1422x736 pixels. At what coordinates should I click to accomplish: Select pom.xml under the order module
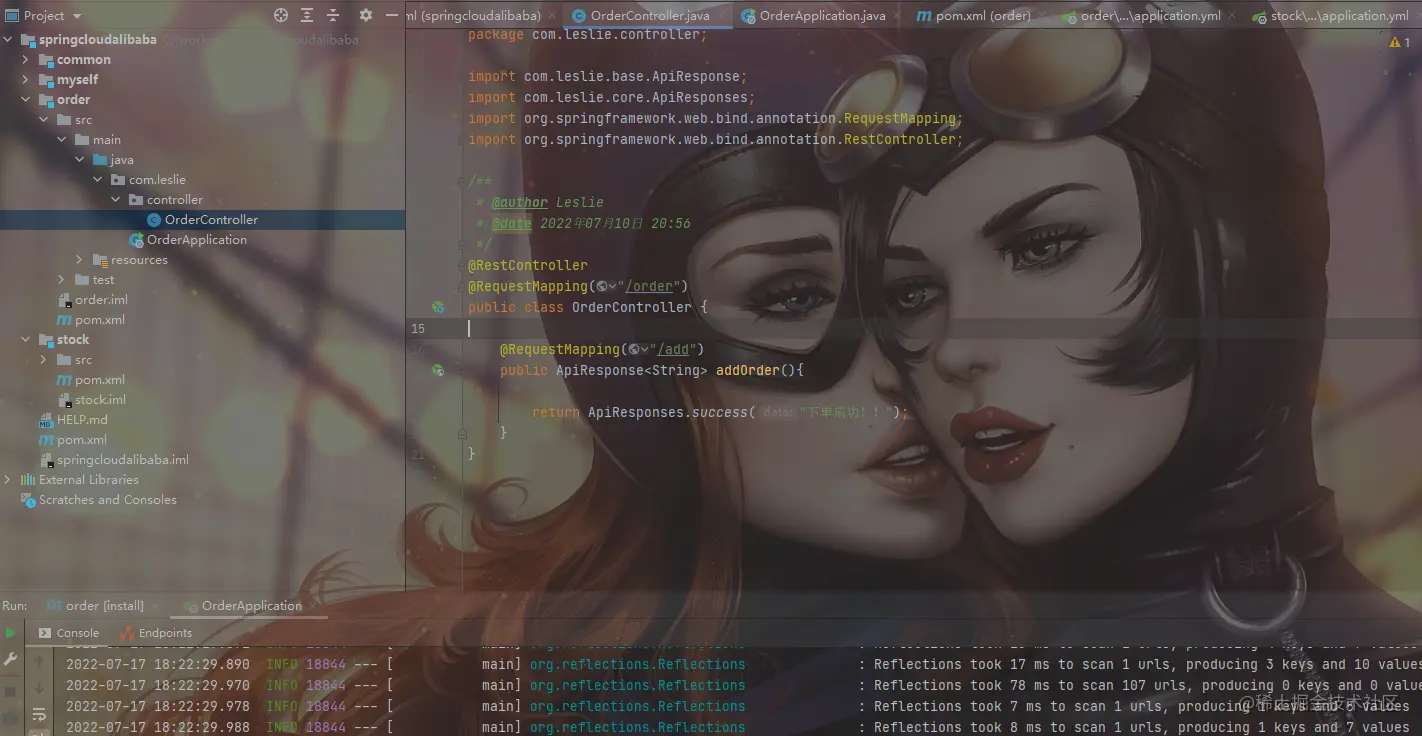tap(100, 320)
